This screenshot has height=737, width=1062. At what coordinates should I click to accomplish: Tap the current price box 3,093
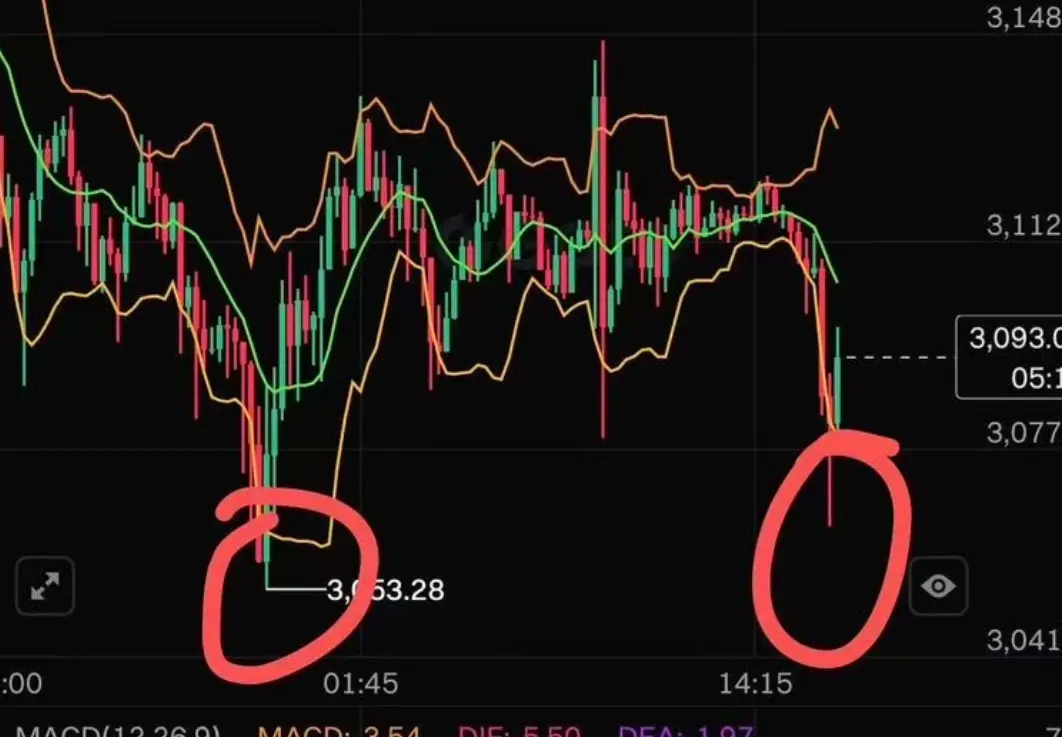(1009, 357)
